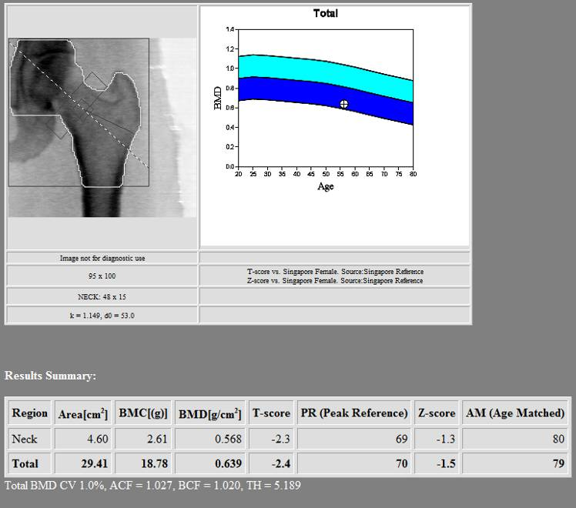
Task: Click the Z-score Singapore Female reference line
Action: pyautogui.click(x=335, y=281)
